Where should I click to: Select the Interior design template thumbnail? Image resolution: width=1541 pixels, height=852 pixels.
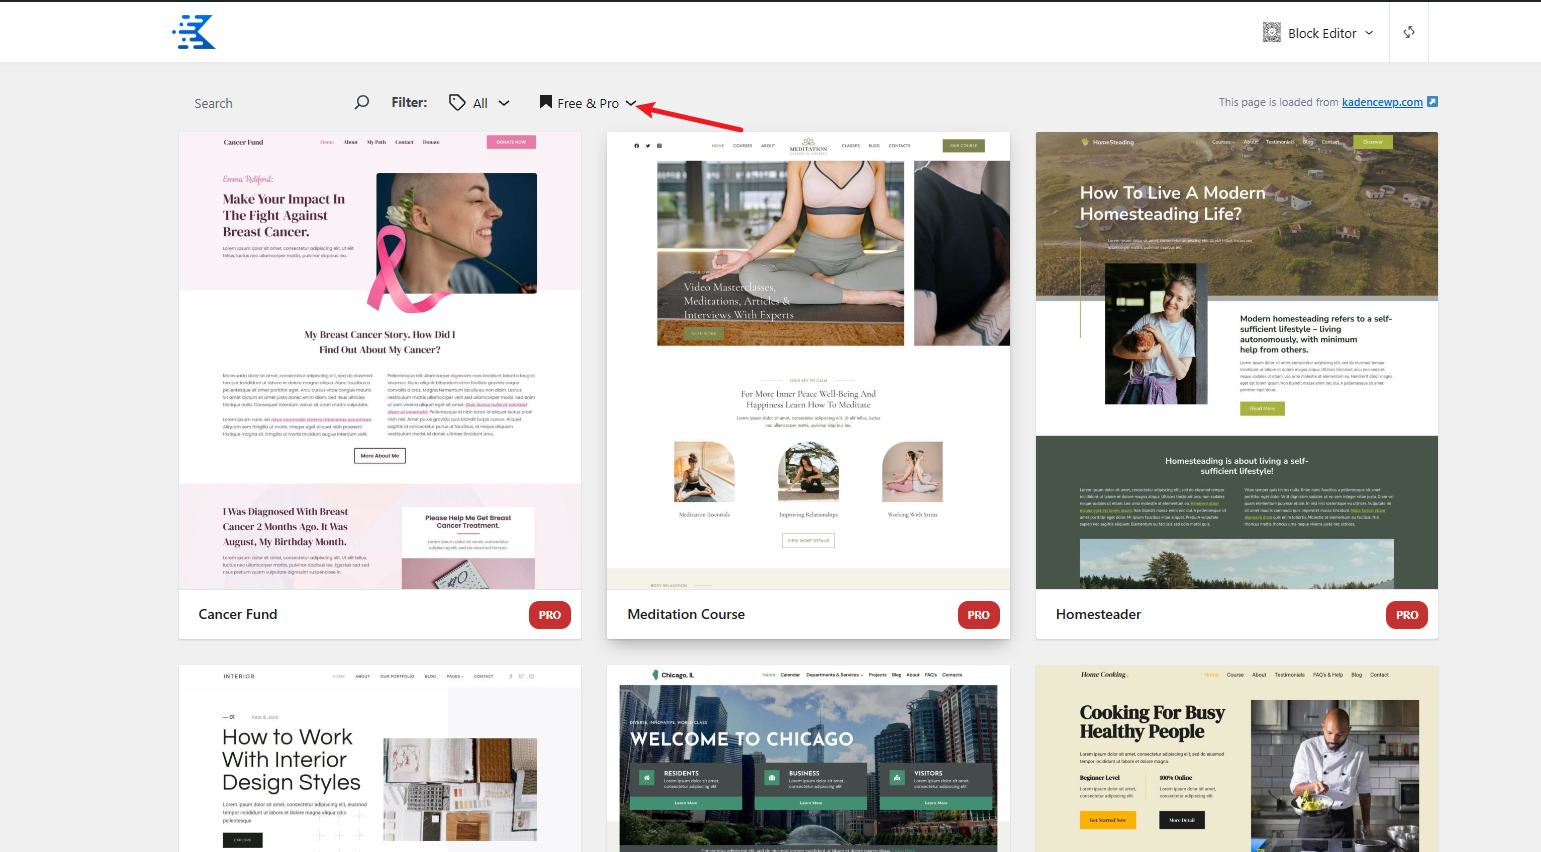[x=380, y=758]
